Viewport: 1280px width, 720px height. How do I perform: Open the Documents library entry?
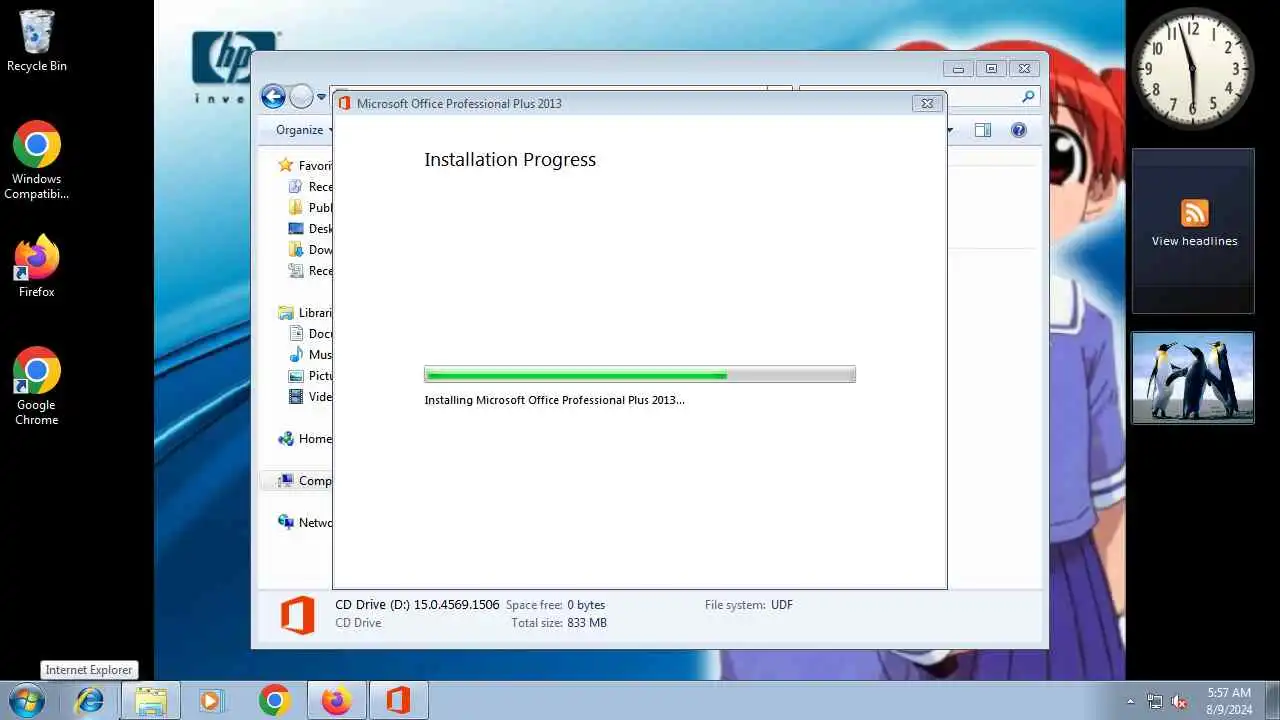(x=310, y=334)
